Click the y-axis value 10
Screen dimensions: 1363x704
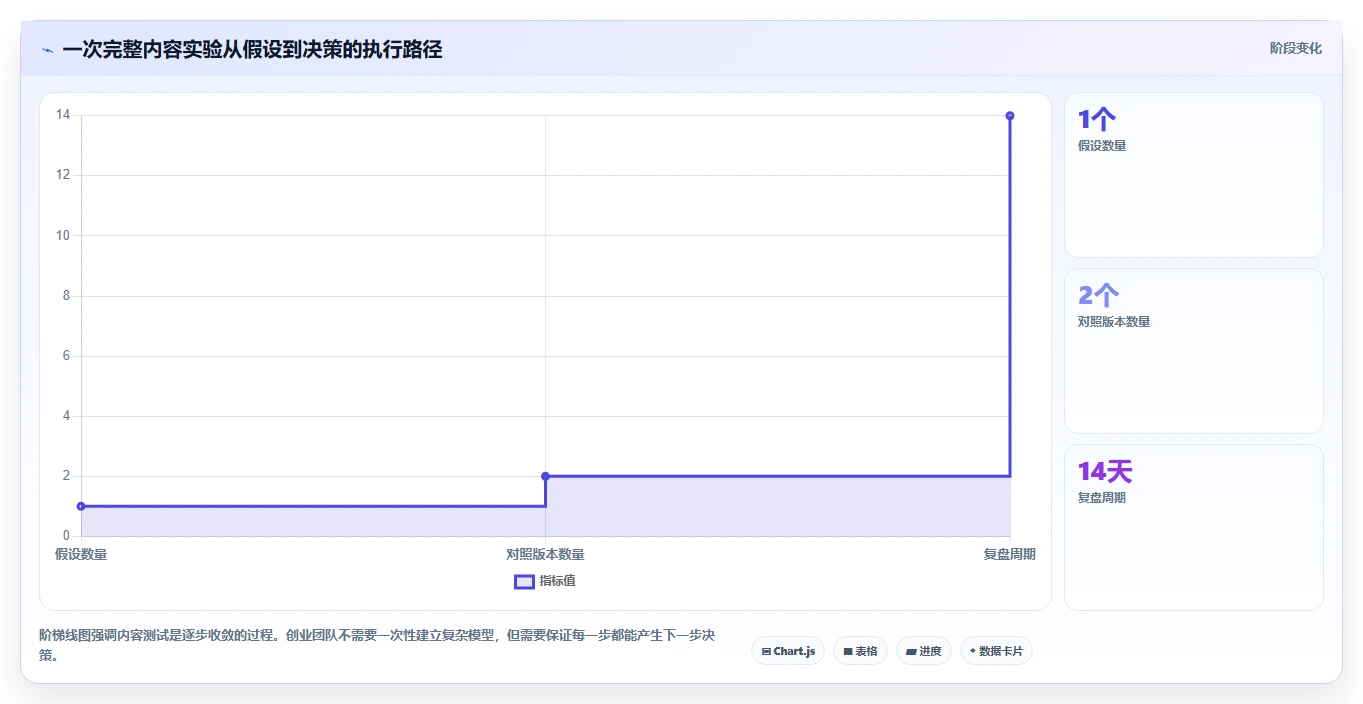[x=63, y=235]
